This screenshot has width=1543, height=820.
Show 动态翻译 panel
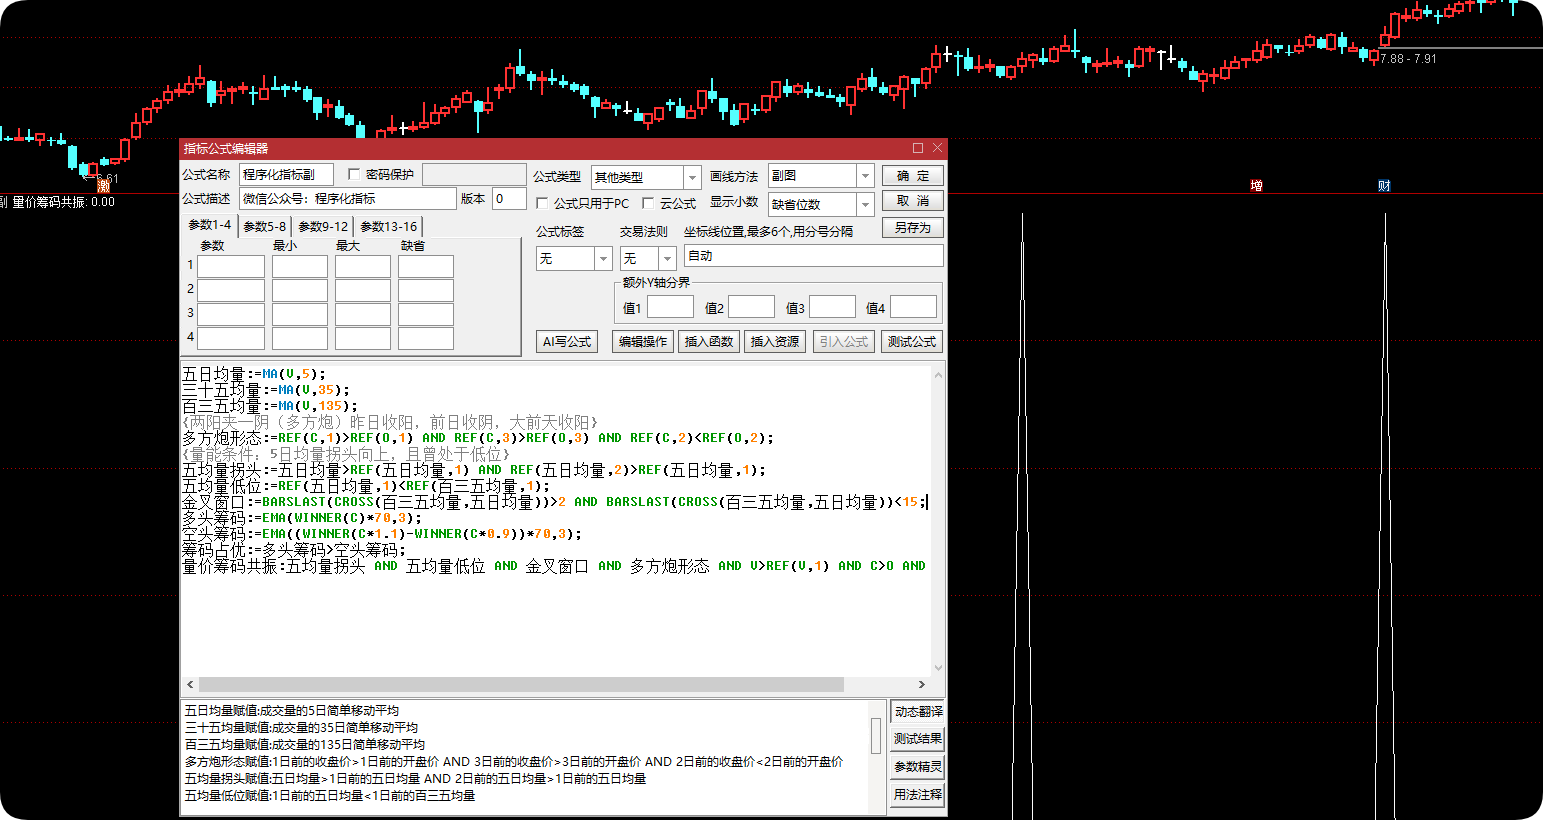click(x=918, y=712)
